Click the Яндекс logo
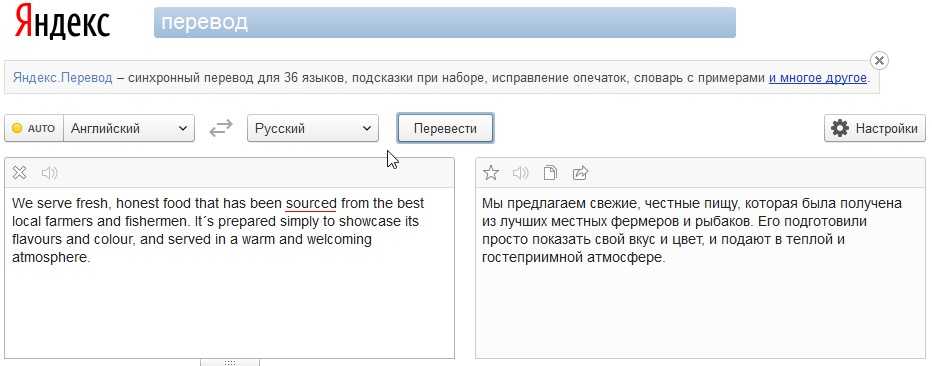The height and width of the screenshot is (366, 932). 62,21
